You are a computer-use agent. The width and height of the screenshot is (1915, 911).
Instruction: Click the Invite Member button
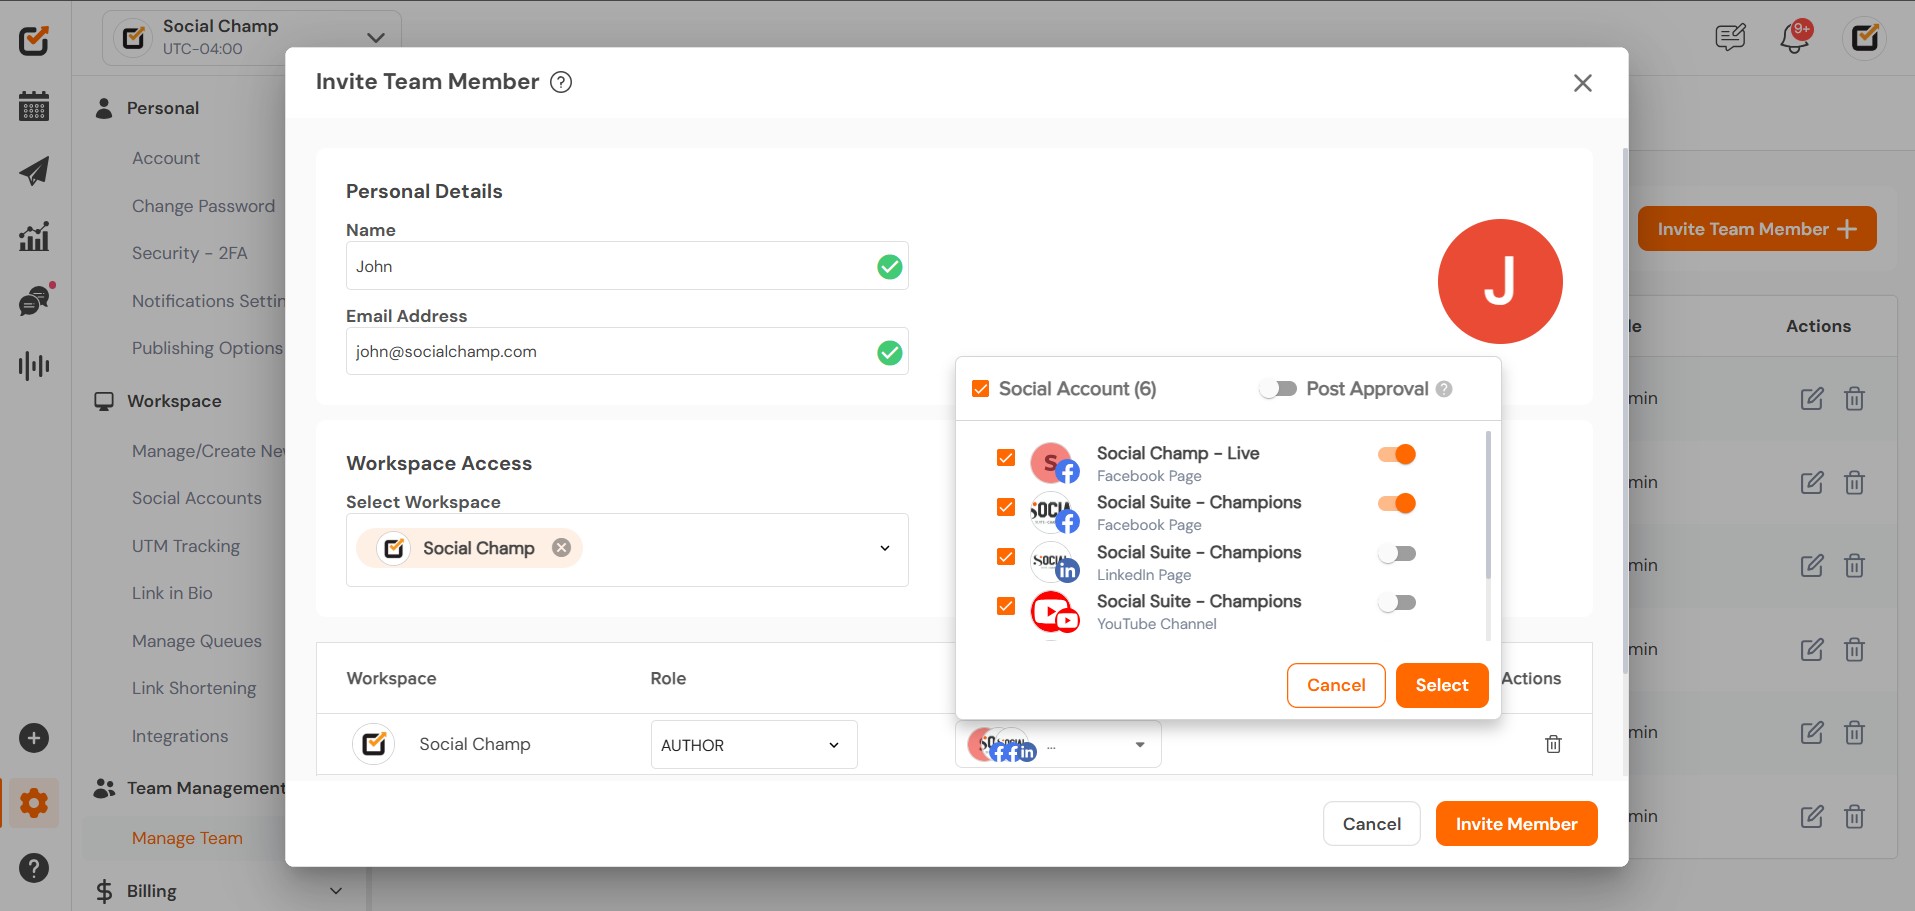(1516, 824)
